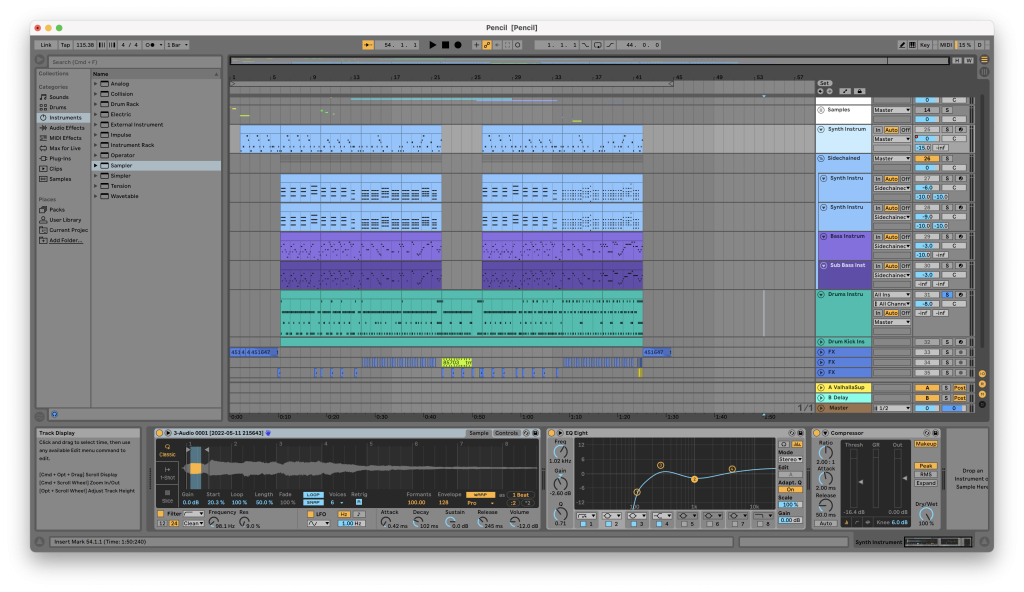This screenshot has height=592, width=1024.
Task: Click the Stop transport button
Action: tap(445, 45)
